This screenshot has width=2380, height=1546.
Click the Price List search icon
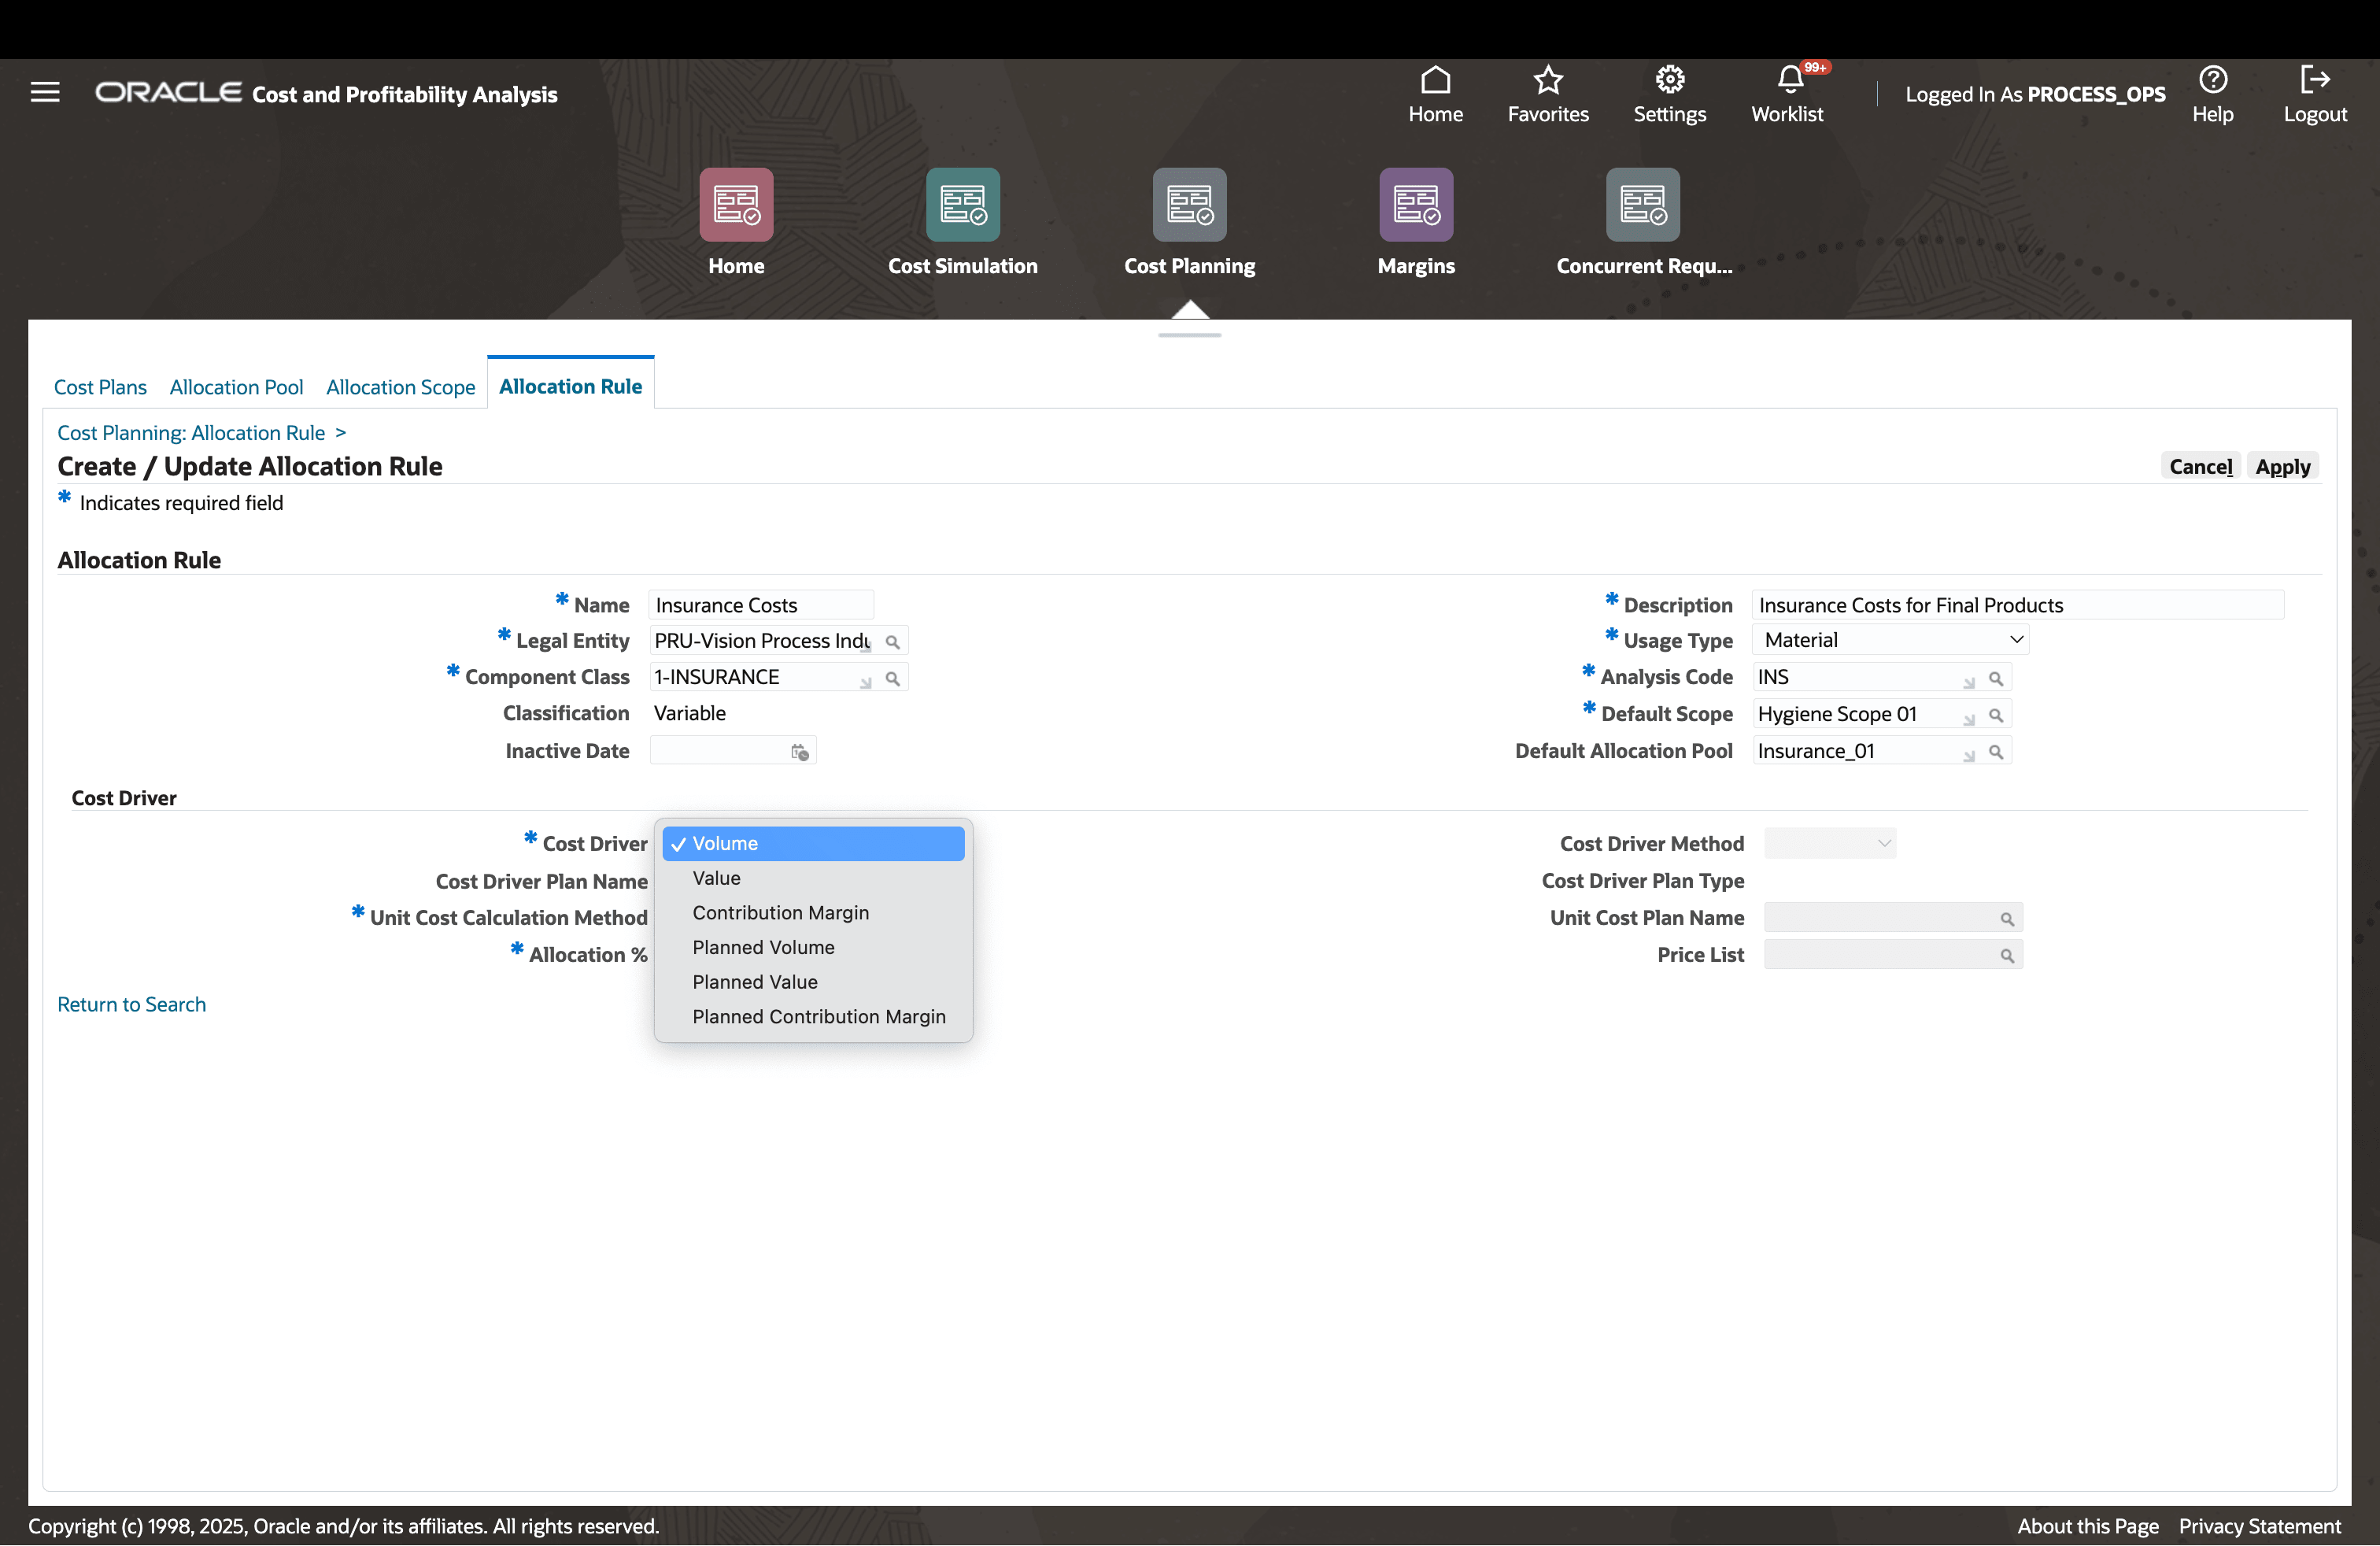click(2006, 956)
